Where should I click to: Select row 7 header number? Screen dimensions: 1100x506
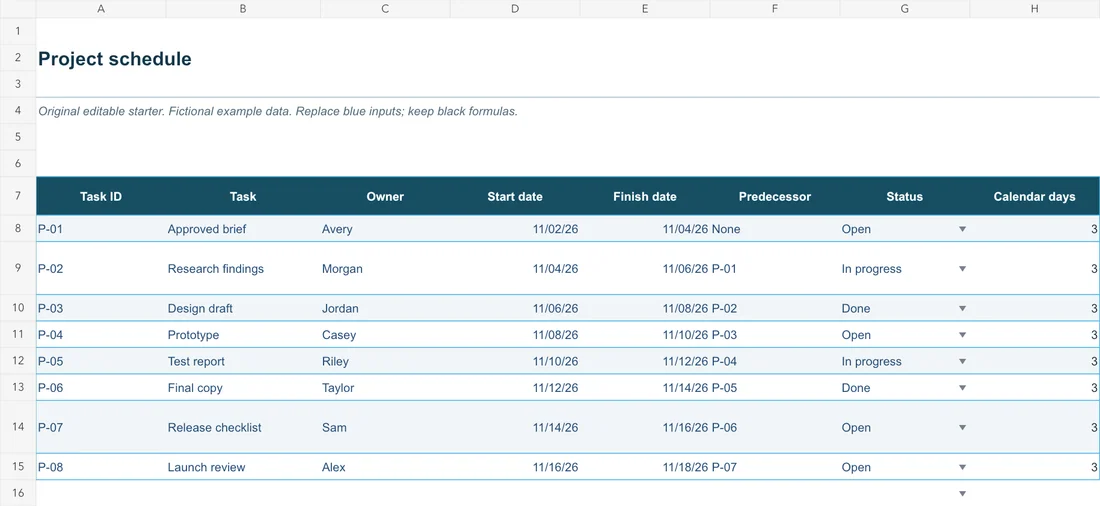point(18,196)
